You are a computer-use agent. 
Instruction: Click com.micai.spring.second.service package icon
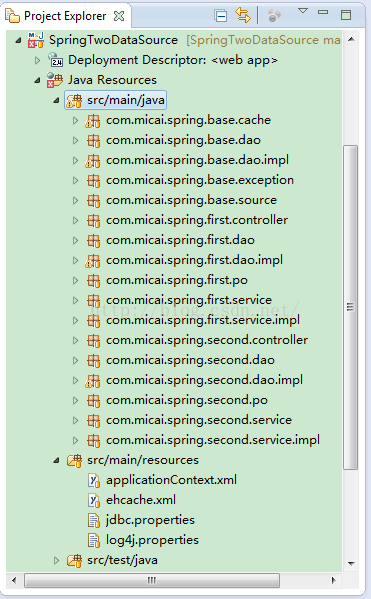click(94, 421)
